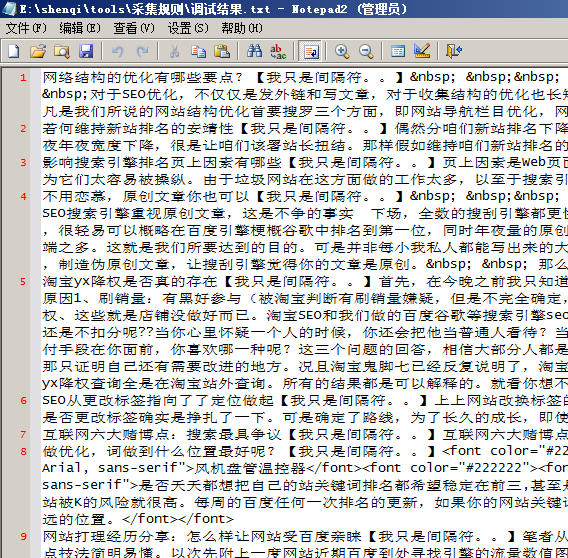Click line number 5 in margin
Viewport: 568px width, 558px height.
click(23, 282)
